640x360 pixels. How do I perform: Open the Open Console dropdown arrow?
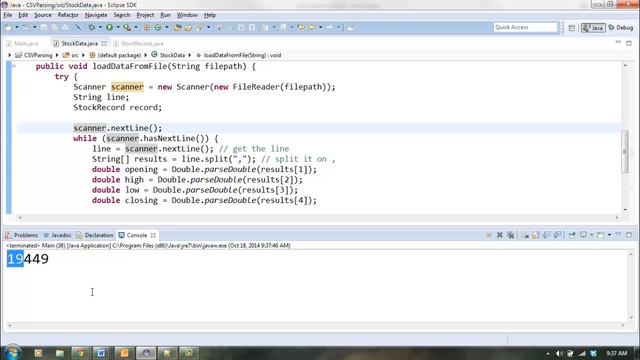coord(609,235)
